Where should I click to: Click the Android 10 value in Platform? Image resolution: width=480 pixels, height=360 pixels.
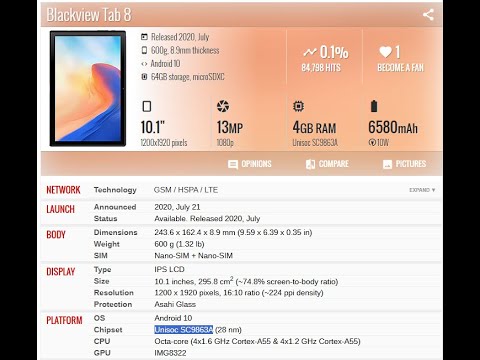pos(173,318)
